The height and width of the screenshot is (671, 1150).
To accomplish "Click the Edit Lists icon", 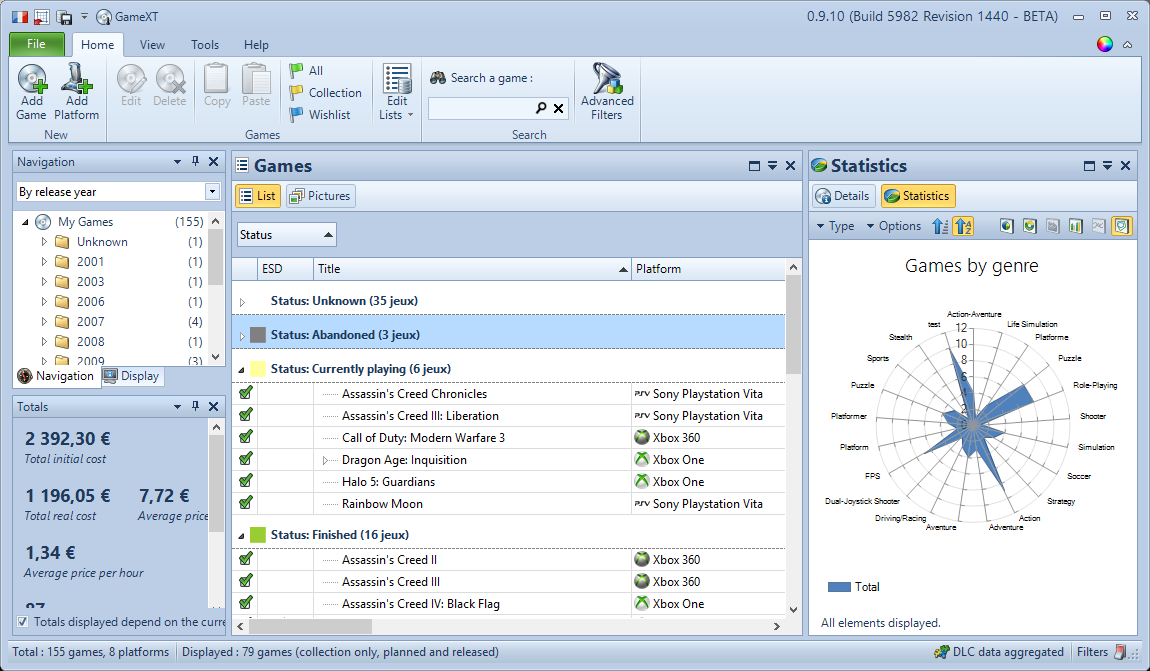I will pyautogui.click(x=397, y=79).
